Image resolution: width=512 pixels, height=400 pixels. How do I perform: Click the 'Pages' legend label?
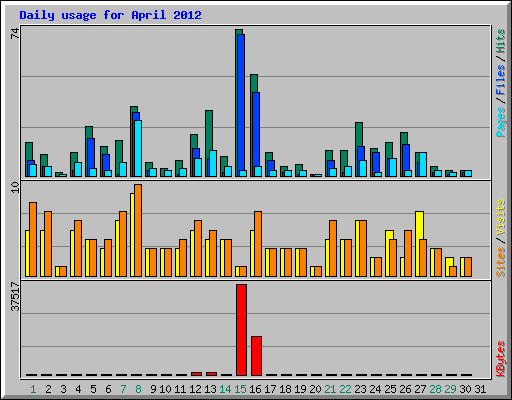pyautogui.click(x=500, y=122)
